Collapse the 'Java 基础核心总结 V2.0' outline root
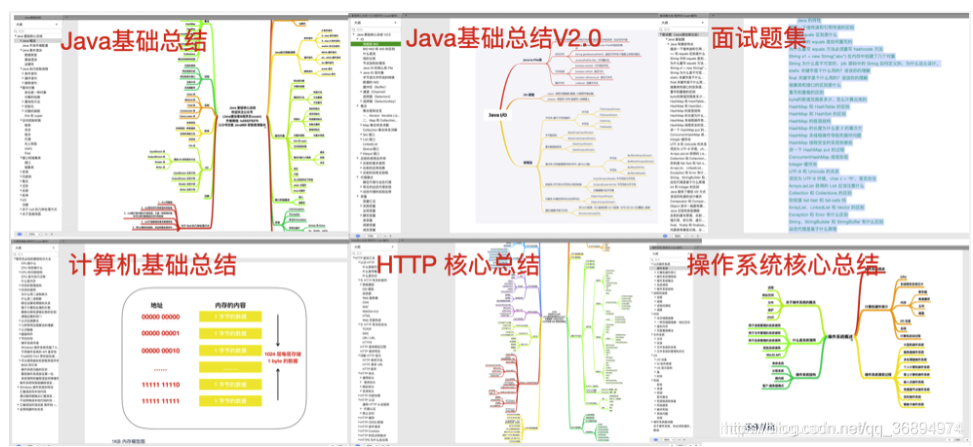This screenshot has height=447, width=973. (354, 35)
